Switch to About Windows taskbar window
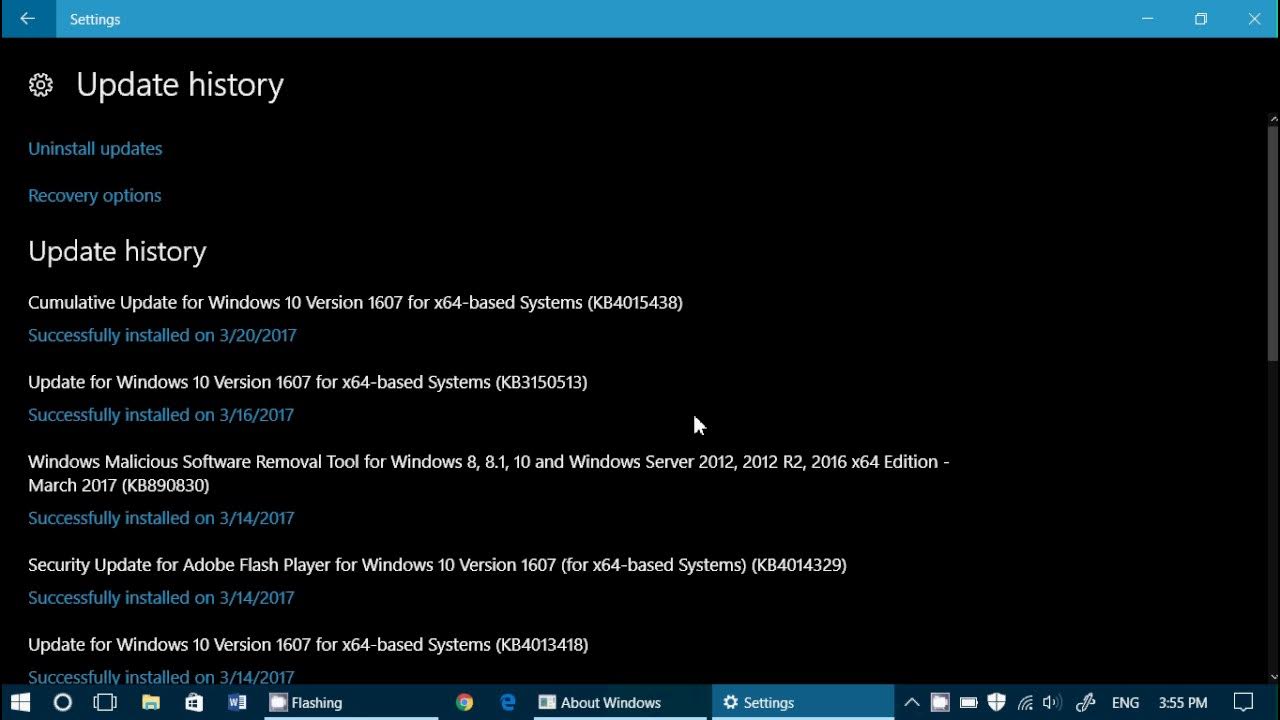Image resolution: width=1280 pixels, height=720 pixels. point(619,702)
